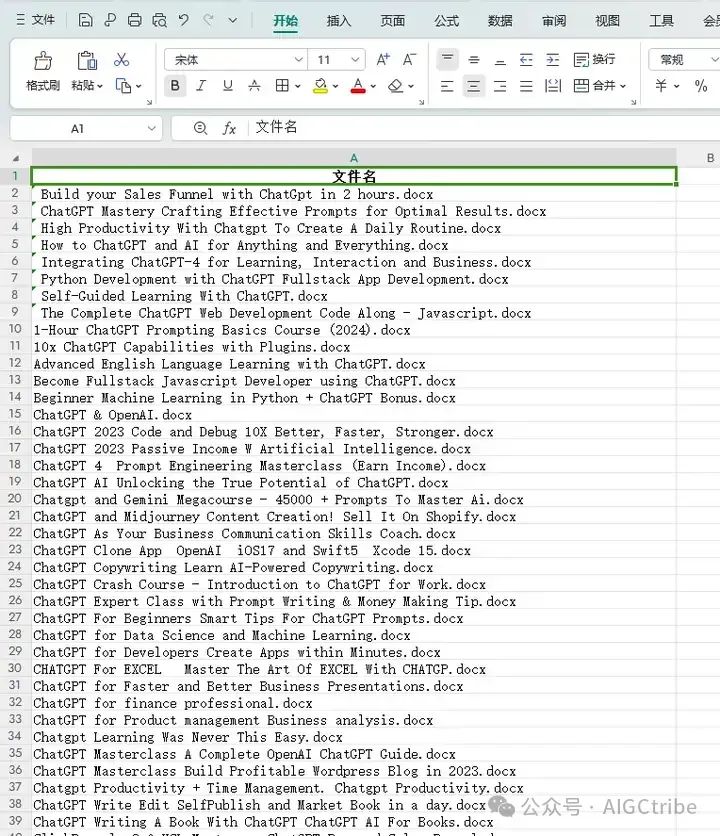Expand fill color dropdown arrow
This screenshot has height=836, width=720.
click(335, 86)
